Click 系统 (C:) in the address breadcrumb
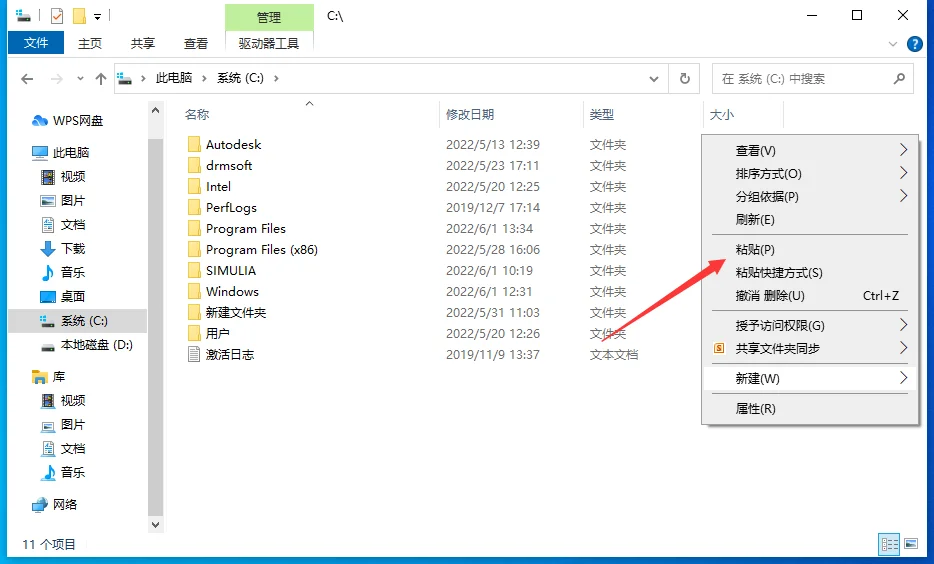The image size is (934, 564). click(240, 78)
